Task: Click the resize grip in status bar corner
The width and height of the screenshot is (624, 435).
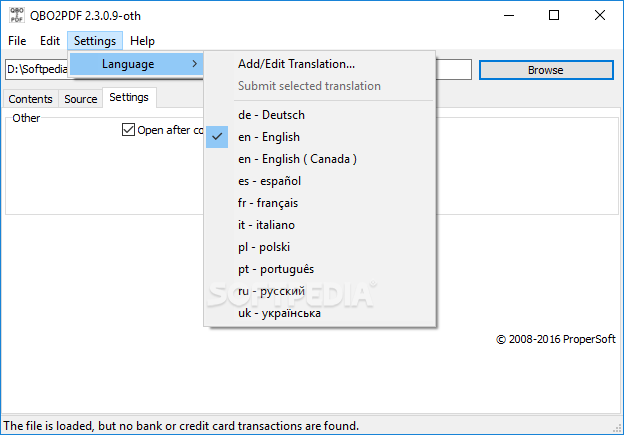Action: coord(617,428)
